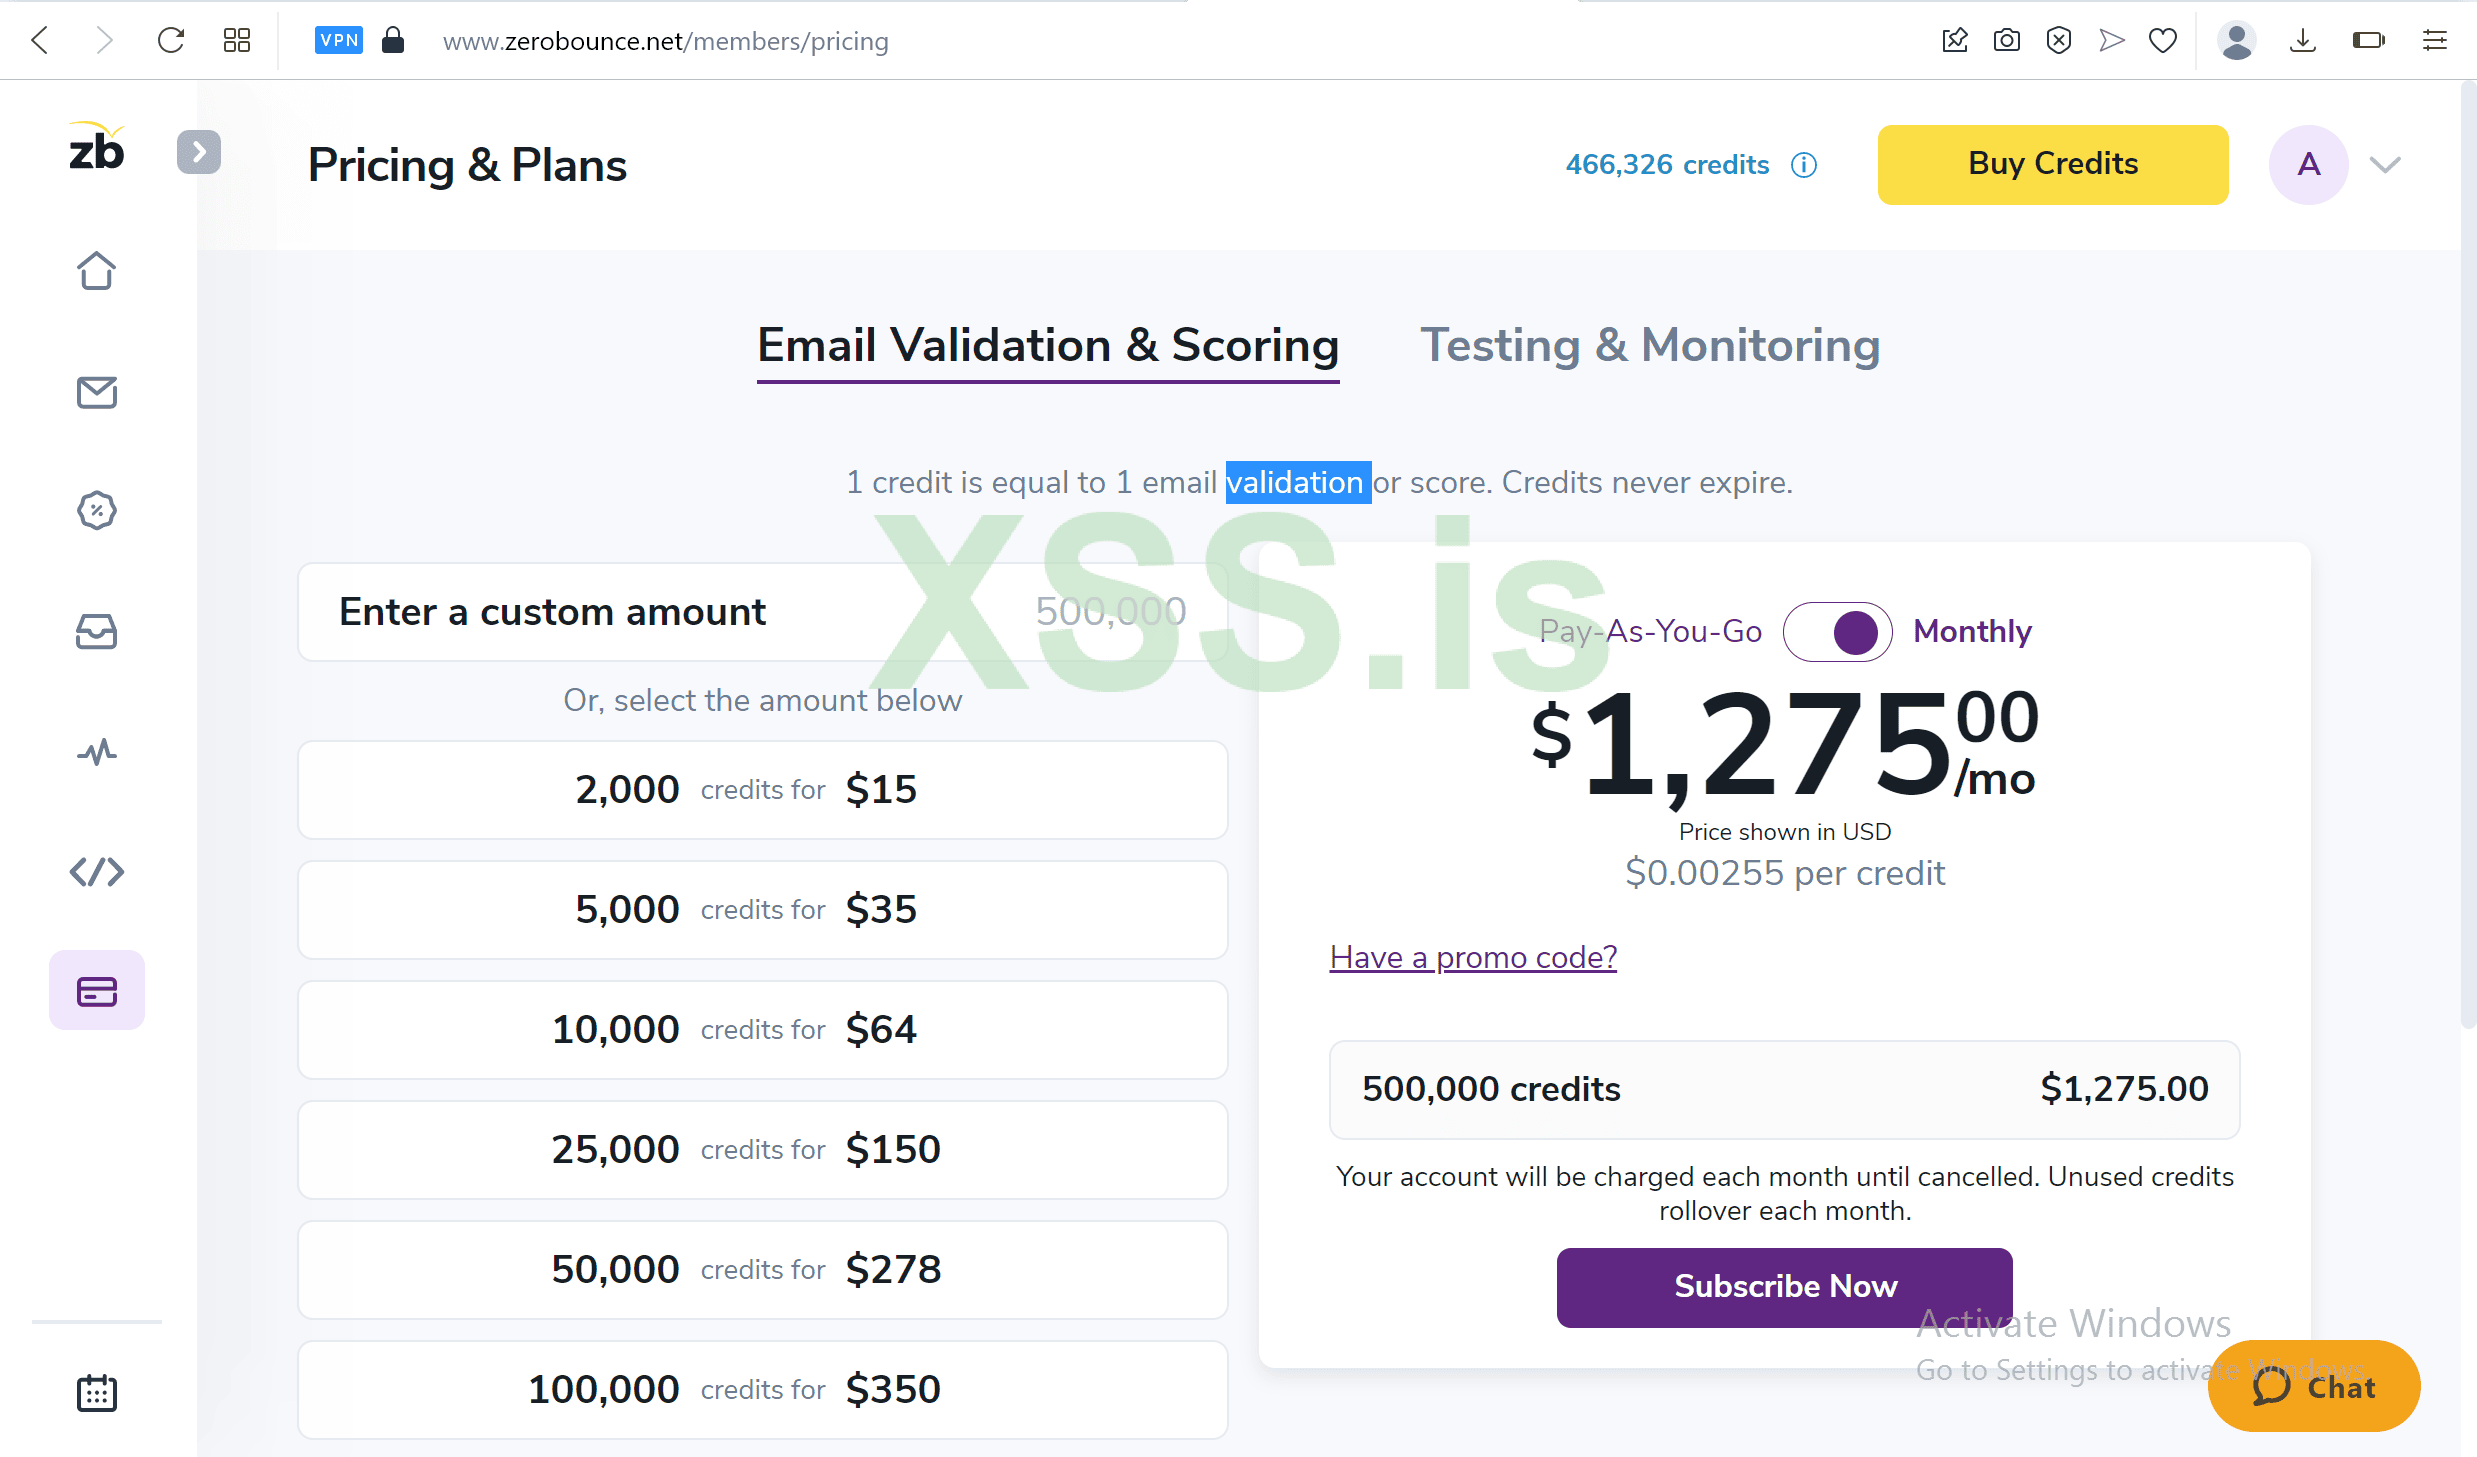Open the Chat support widget
Image resolution: width=2477 pixels, height=1457 pixels.
2313,1387
